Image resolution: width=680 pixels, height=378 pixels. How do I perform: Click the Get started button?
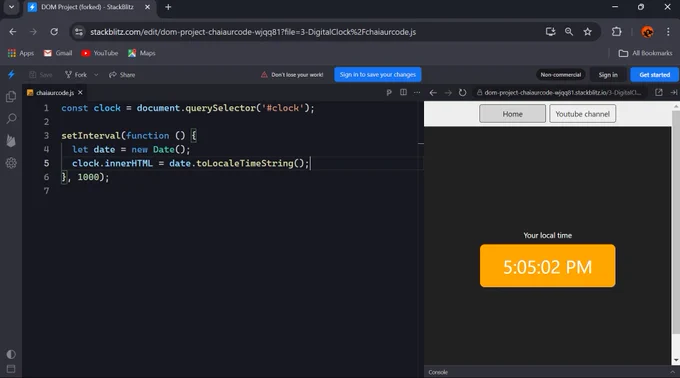pos(654,75)
